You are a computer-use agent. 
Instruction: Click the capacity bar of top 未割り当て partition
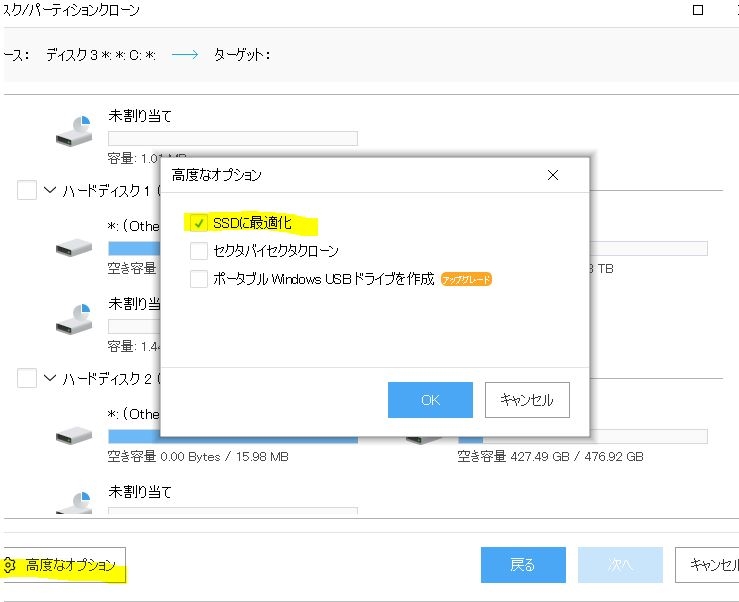(233, 139)
